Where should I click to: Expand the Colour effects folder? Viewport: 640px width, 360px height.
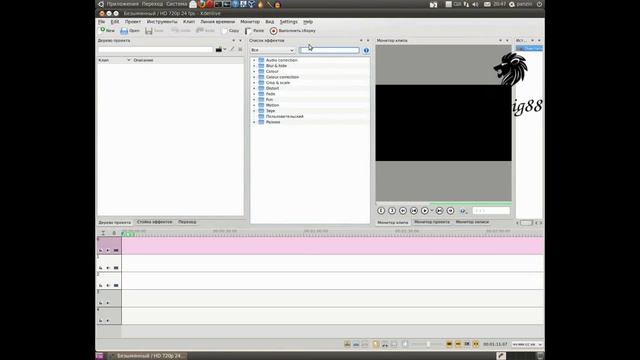point(254,71)
